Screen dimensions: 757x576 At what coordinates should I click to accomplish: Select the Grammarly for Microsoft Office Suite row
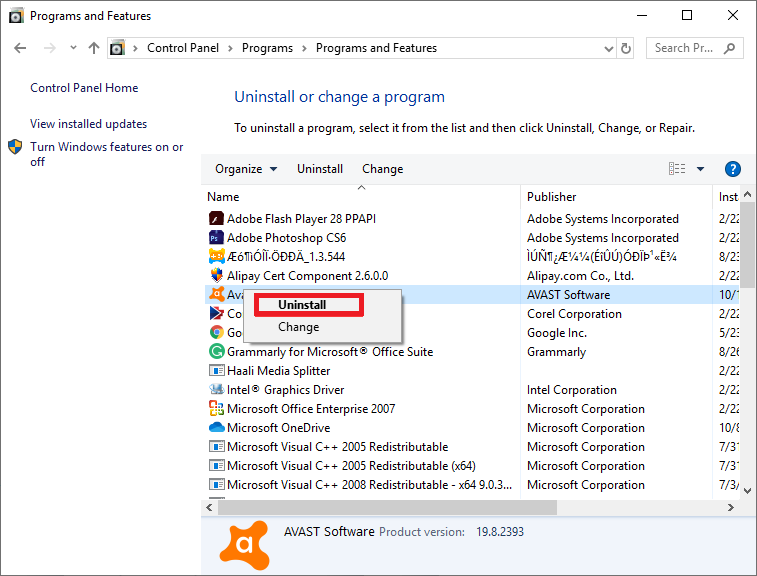click(x=471, y=351)
